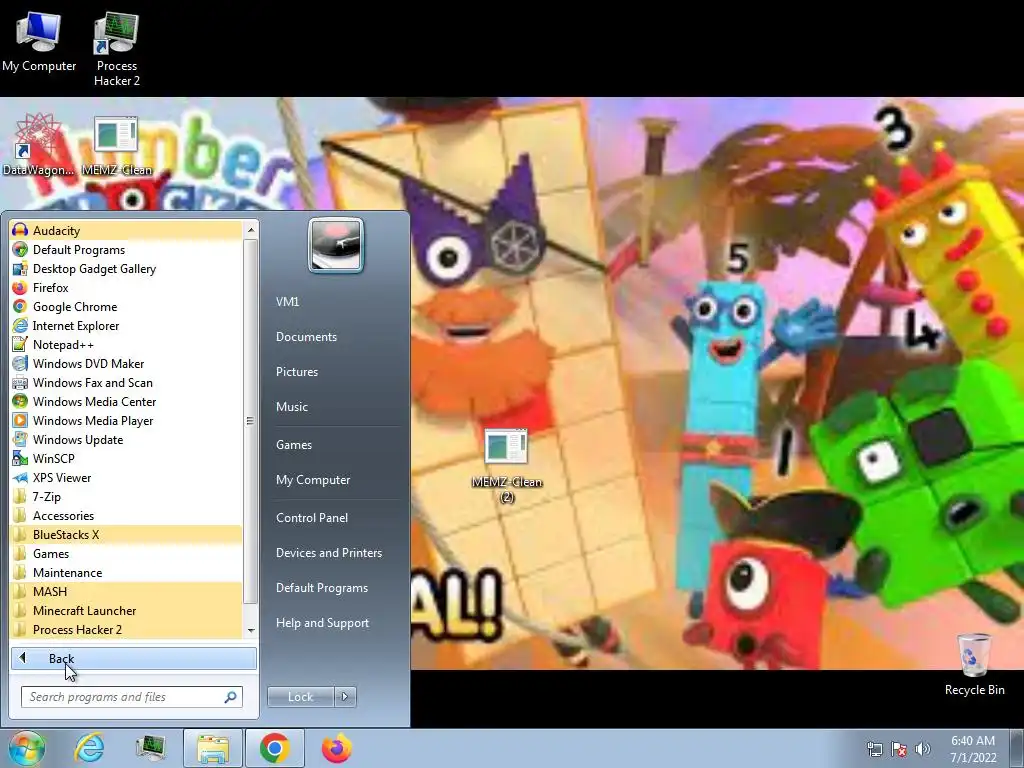Open Default Programs in the right pane
This screenshot has height=768, width=1024.
322,588
